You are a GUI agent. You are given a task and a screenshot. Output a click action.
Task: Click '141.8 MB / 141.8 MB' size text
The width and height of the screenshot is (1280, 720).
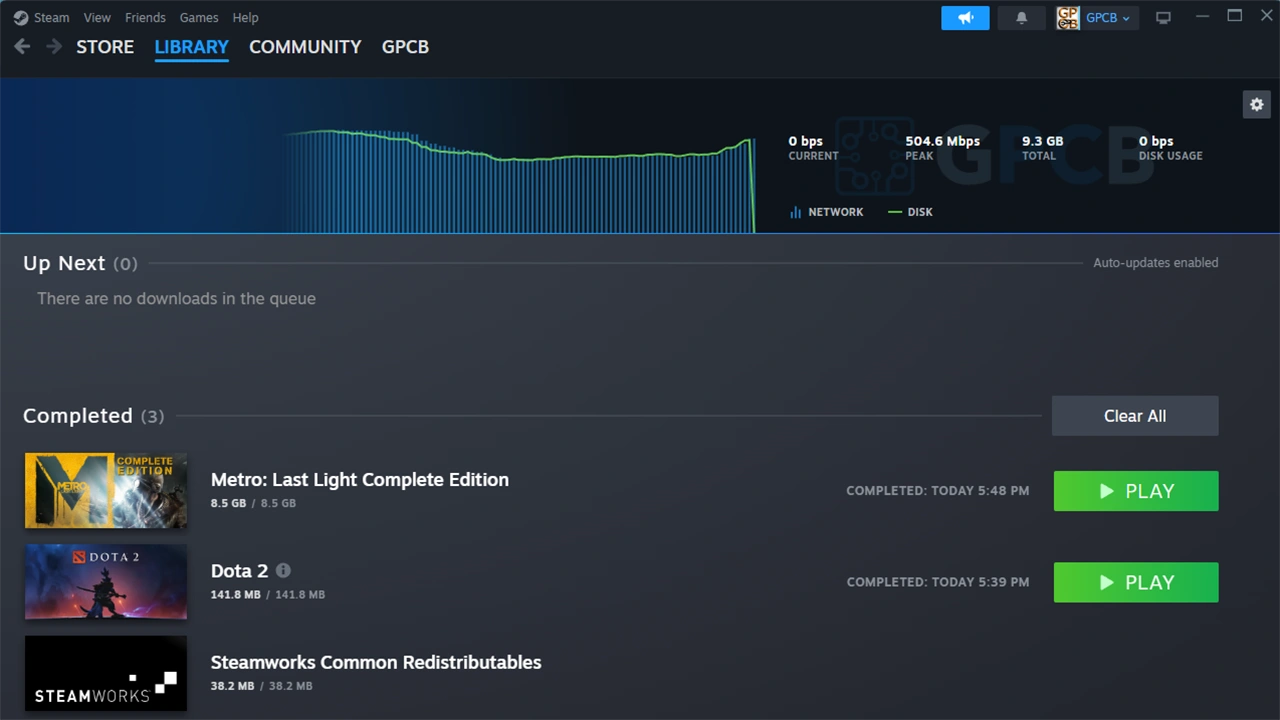(x=268, y=594)
